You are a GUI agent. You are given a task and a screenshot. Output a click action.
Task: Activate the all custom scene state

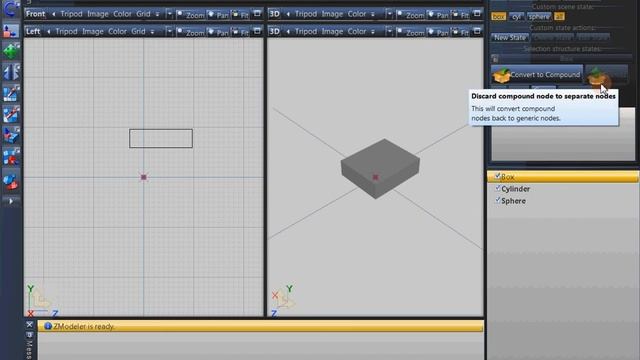[559, 16]
